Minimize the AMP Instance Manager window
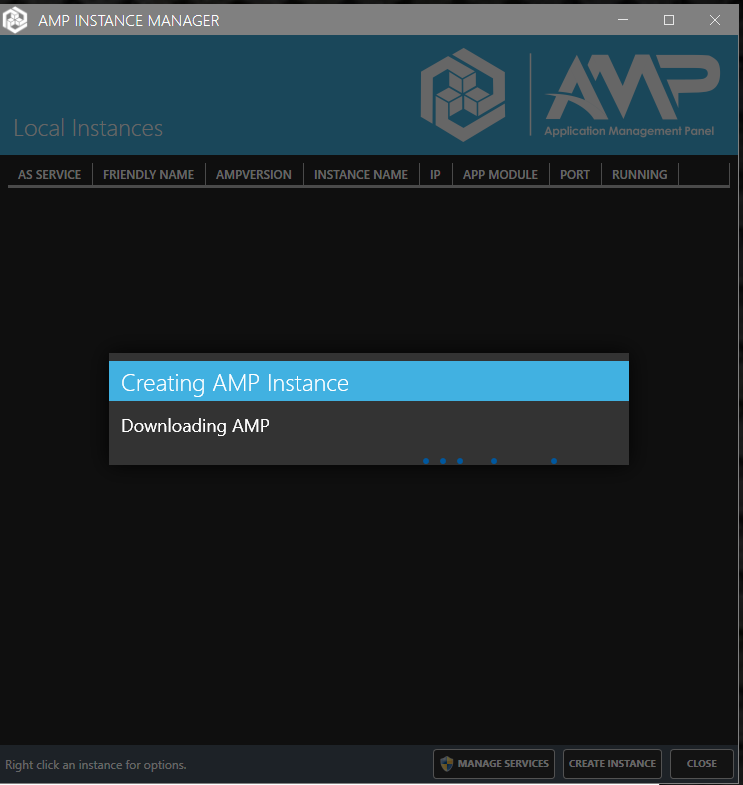This screenshot has height=785, width=743. [623, 20]
